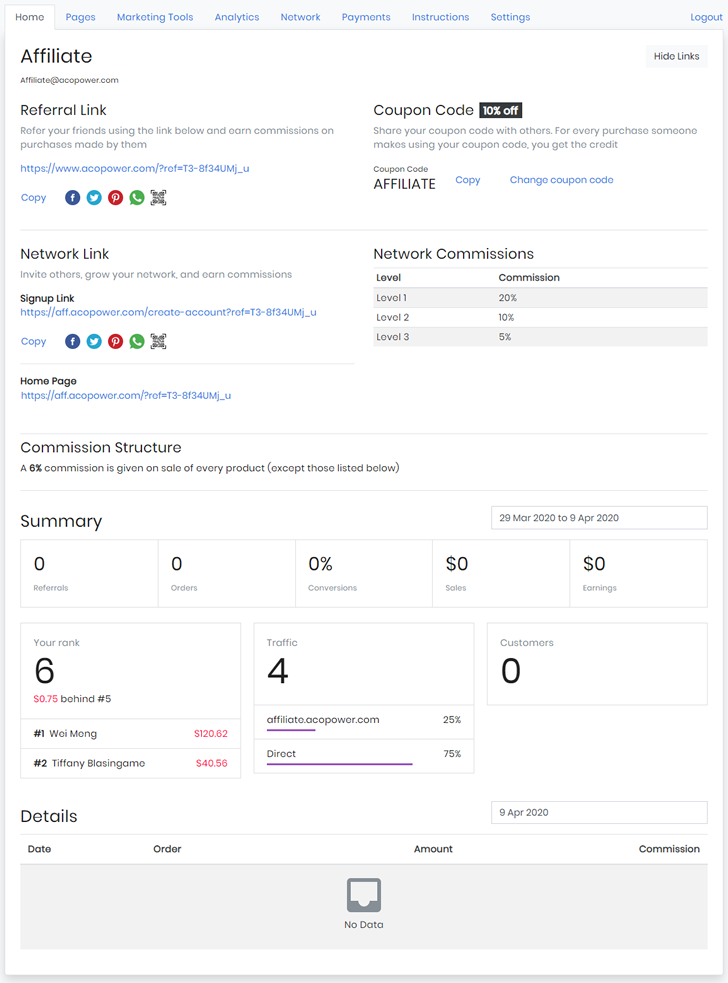Click Hide Links button
This screenshot has width=728, height=983.
(x=676, y=57)
